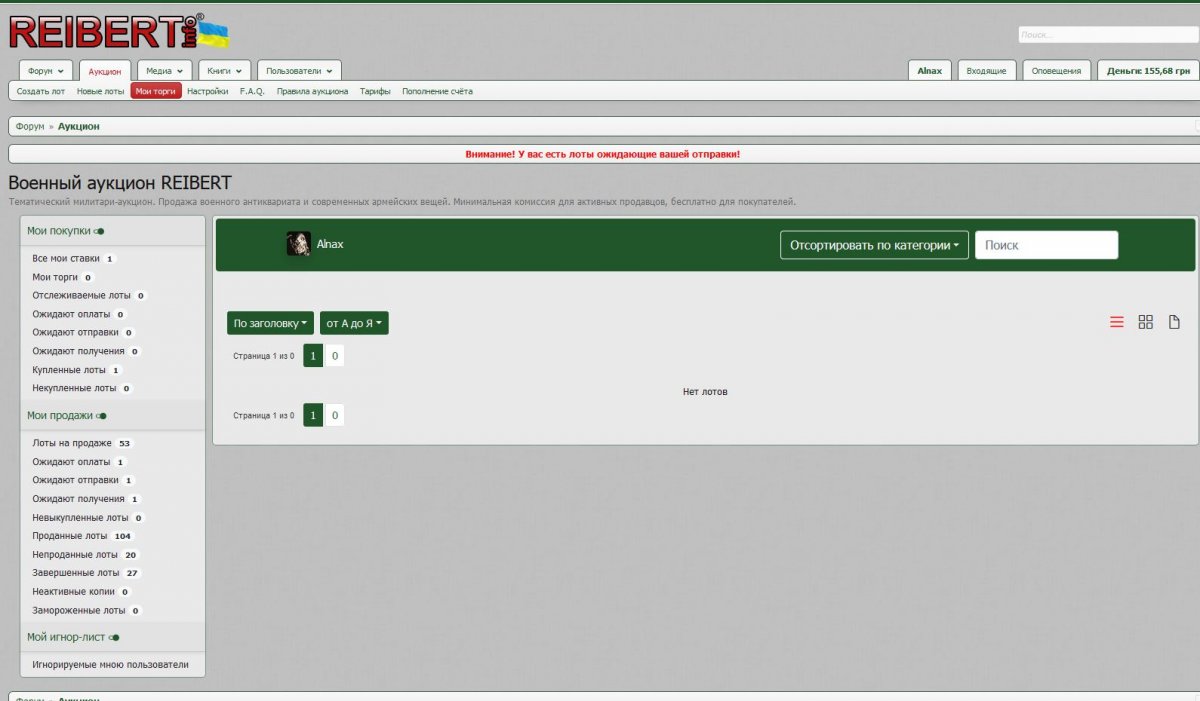Click the REIBERT logo
The width and height of the screenshot is (1200, 701).
point(119,31)
